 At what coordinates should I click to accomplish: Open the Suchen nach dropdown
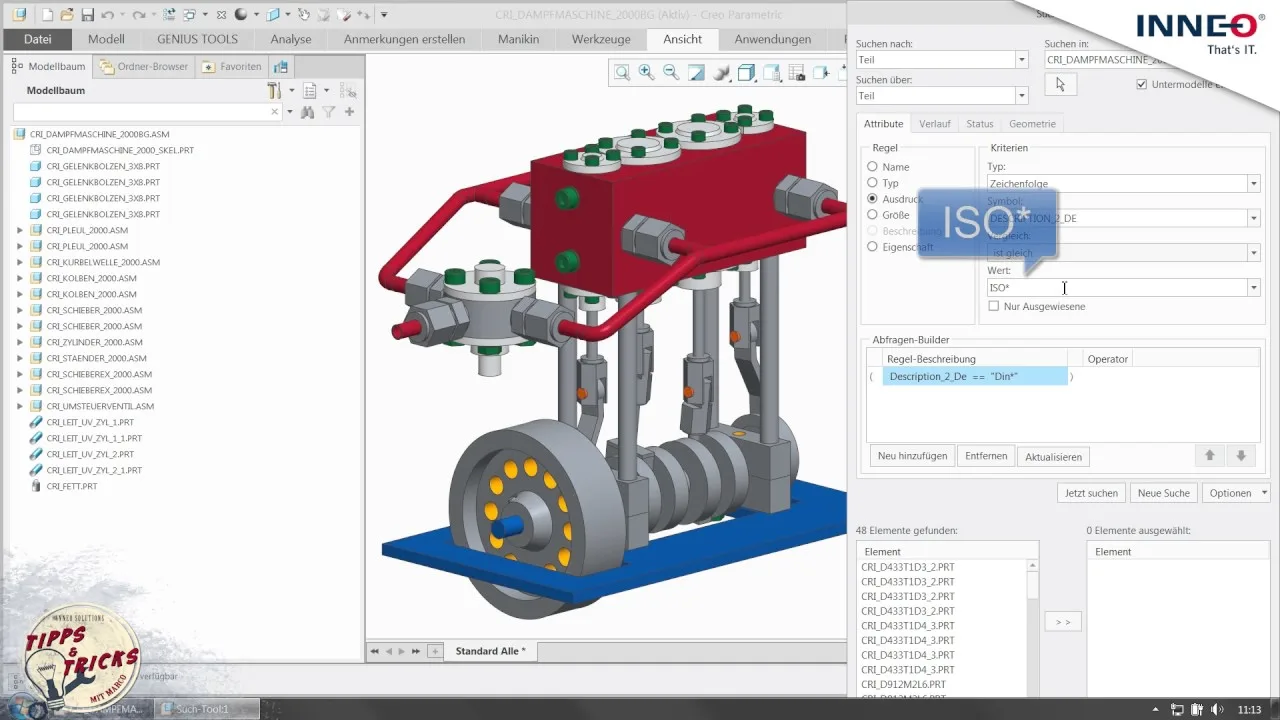coord(1021,60)
